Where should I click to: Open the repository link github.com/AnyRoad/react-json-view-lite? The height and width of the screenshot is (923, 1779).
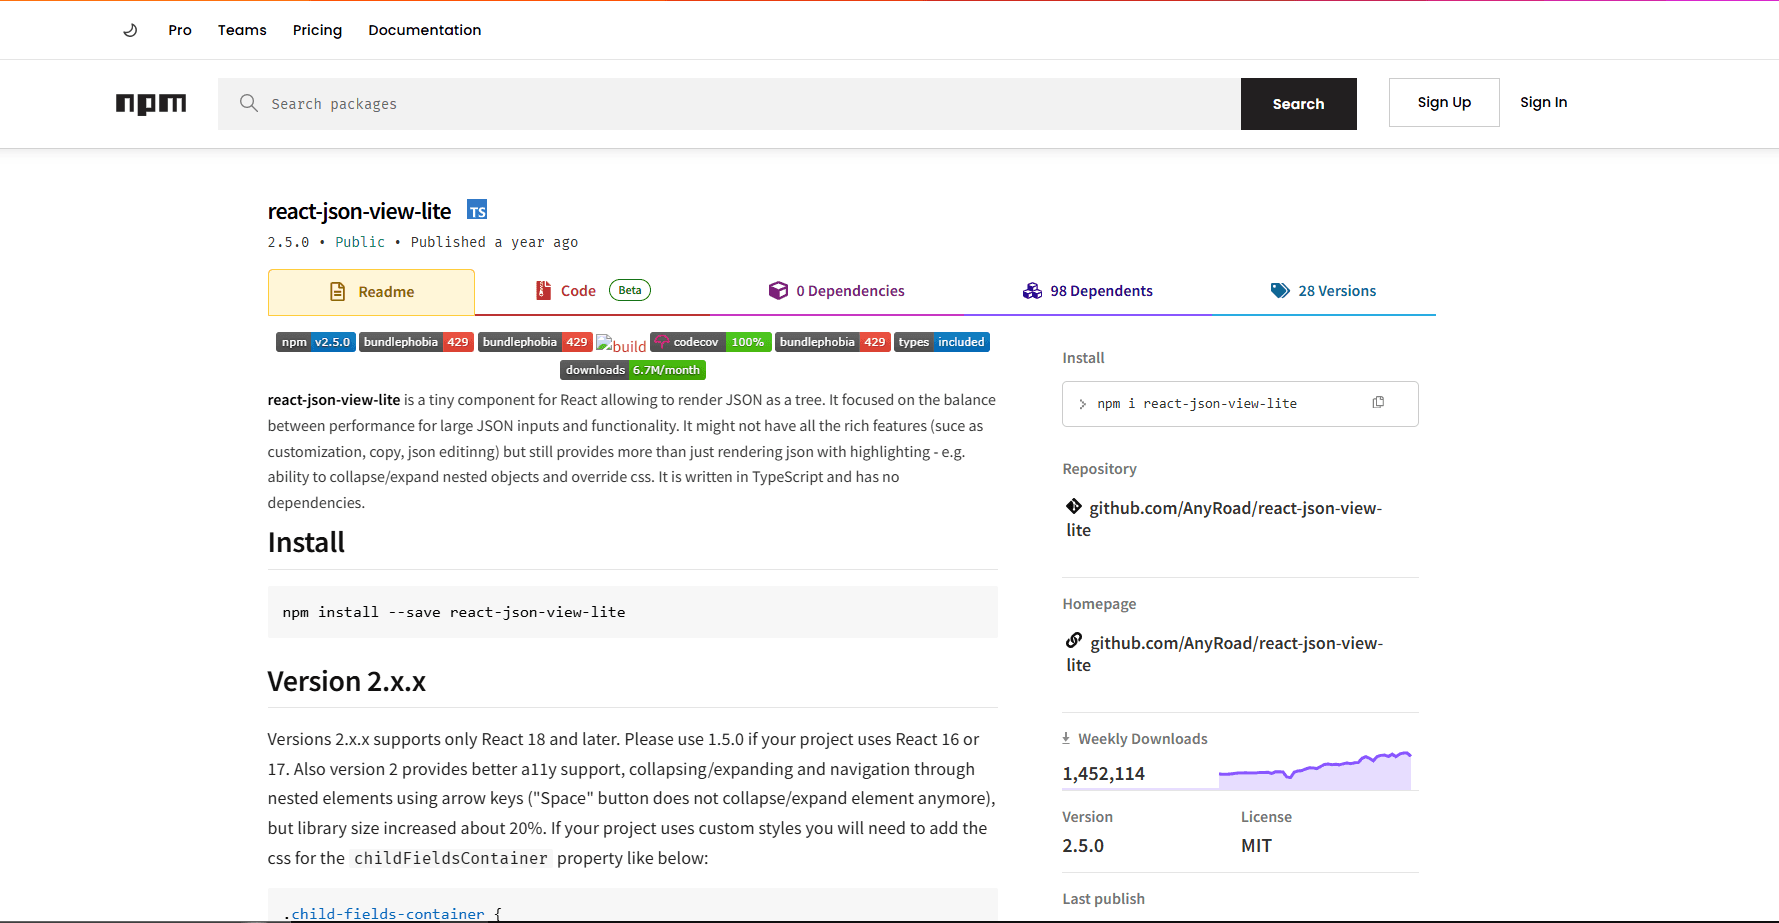pyautogui.click(x=1224, y=519)
